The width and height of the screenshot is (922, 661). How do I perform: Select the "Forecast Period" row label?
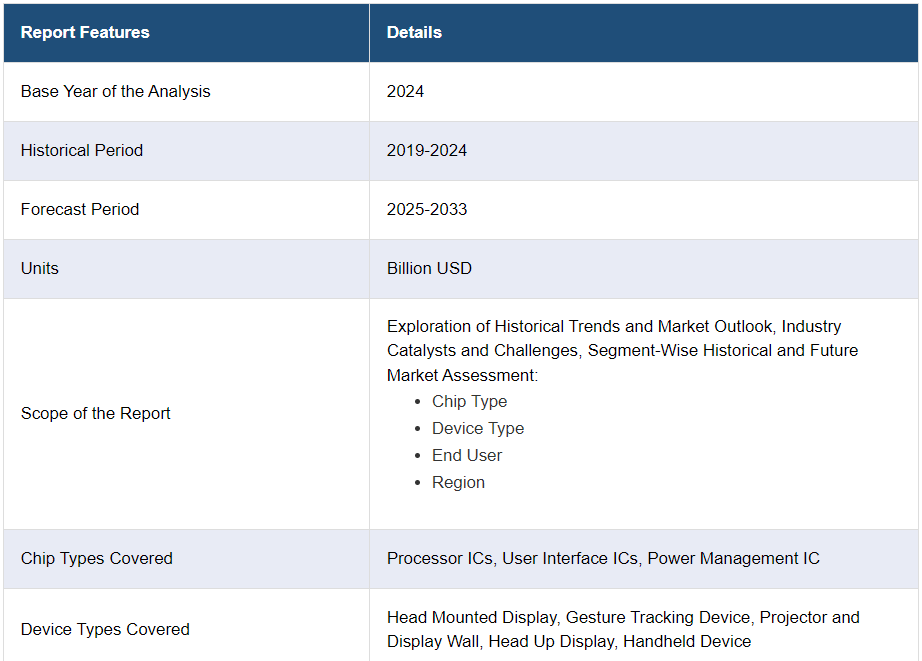point(80,209)
